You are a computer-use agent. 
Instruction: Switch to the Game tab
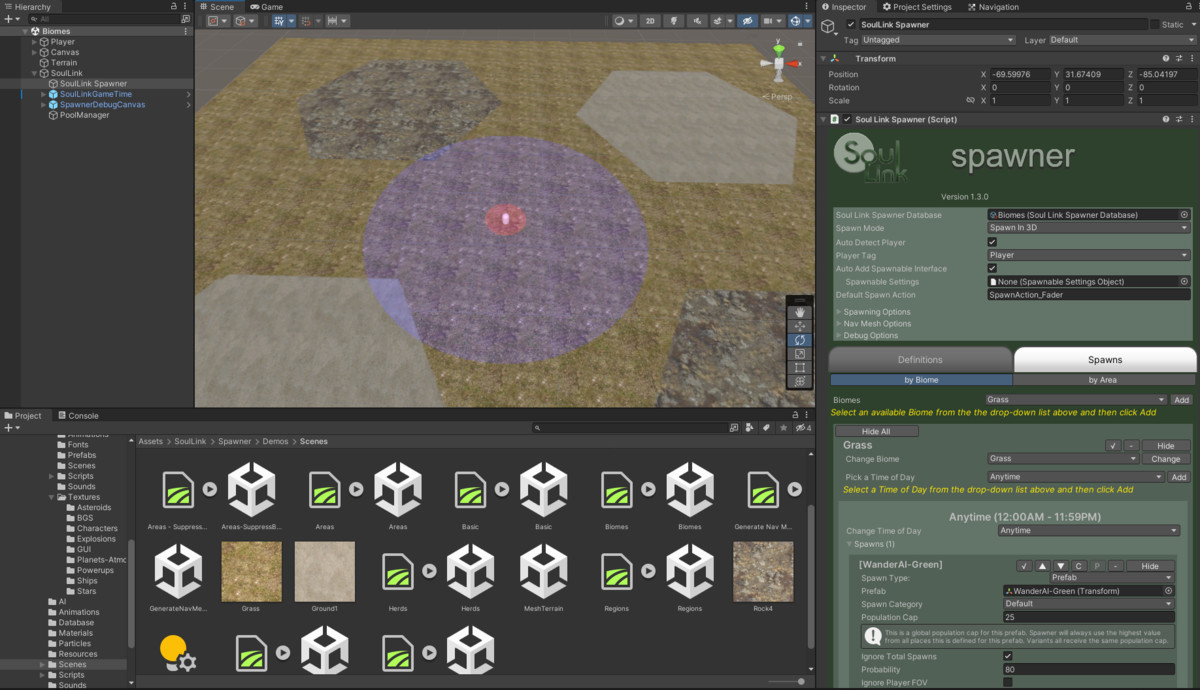click(265, 7)
